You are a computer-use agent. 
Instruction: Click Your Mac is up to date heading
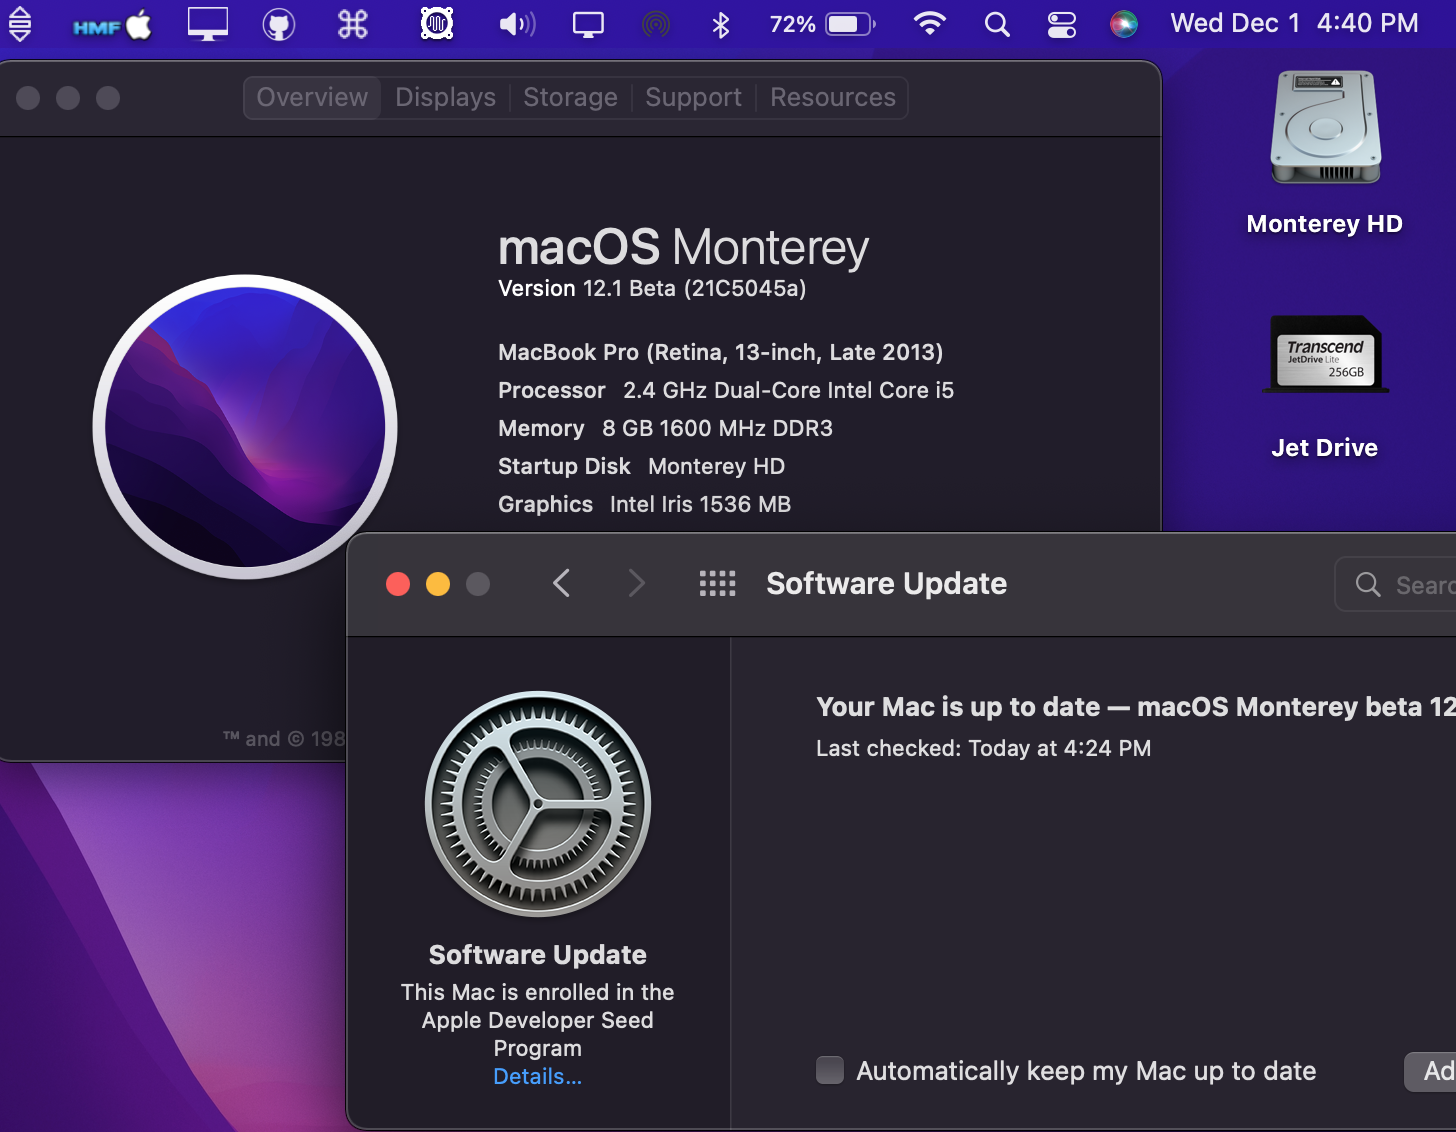(1136, 707)
